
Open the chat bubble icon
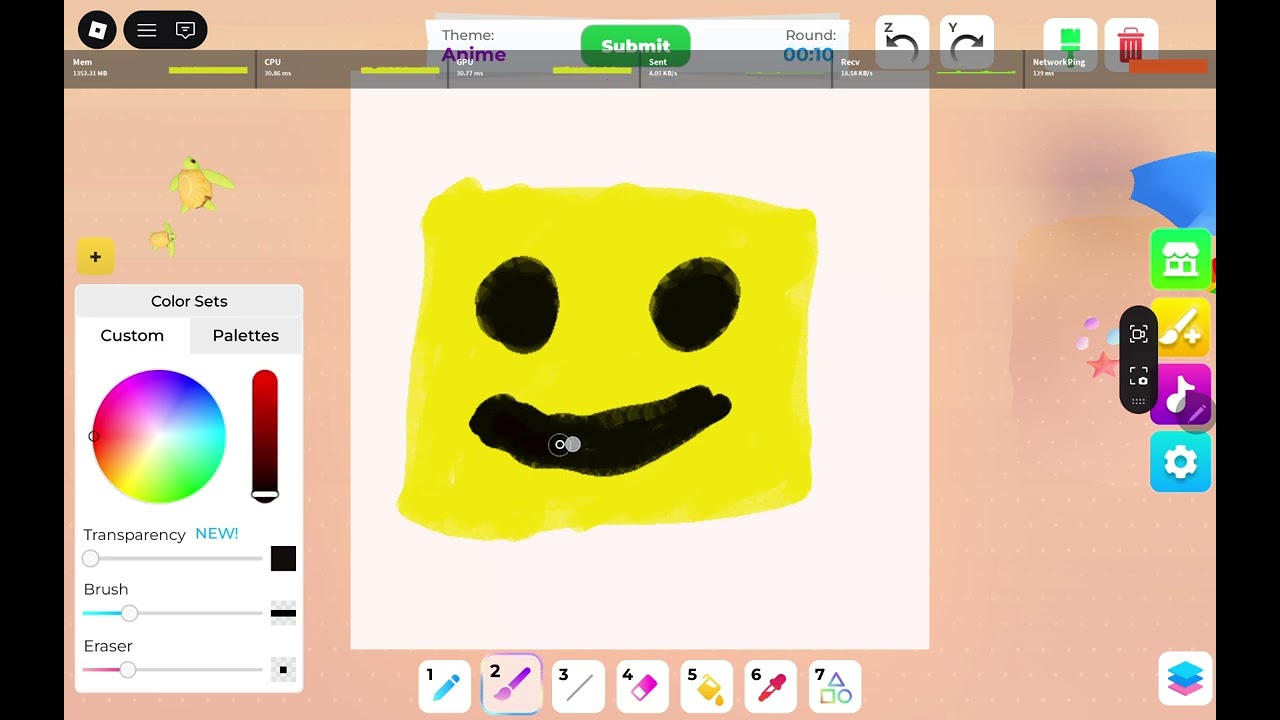click(x=185, y=30)
